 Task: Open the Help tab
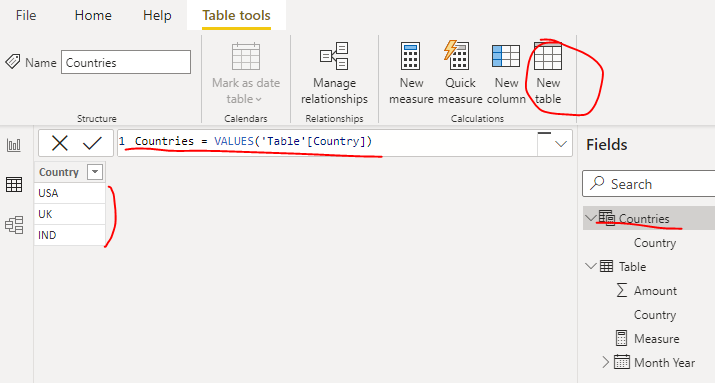[x=157, y=16]
